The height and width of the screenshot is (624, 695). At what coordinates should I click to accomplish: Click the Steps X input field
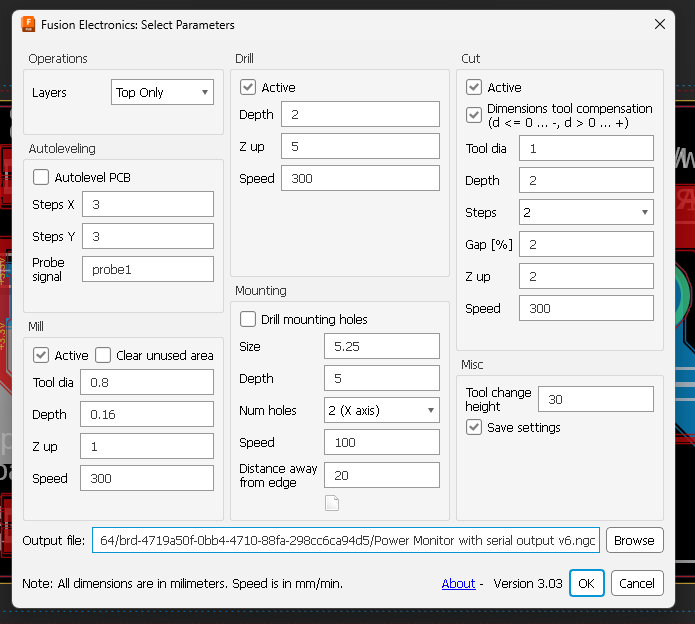click(x=148, y=204)
